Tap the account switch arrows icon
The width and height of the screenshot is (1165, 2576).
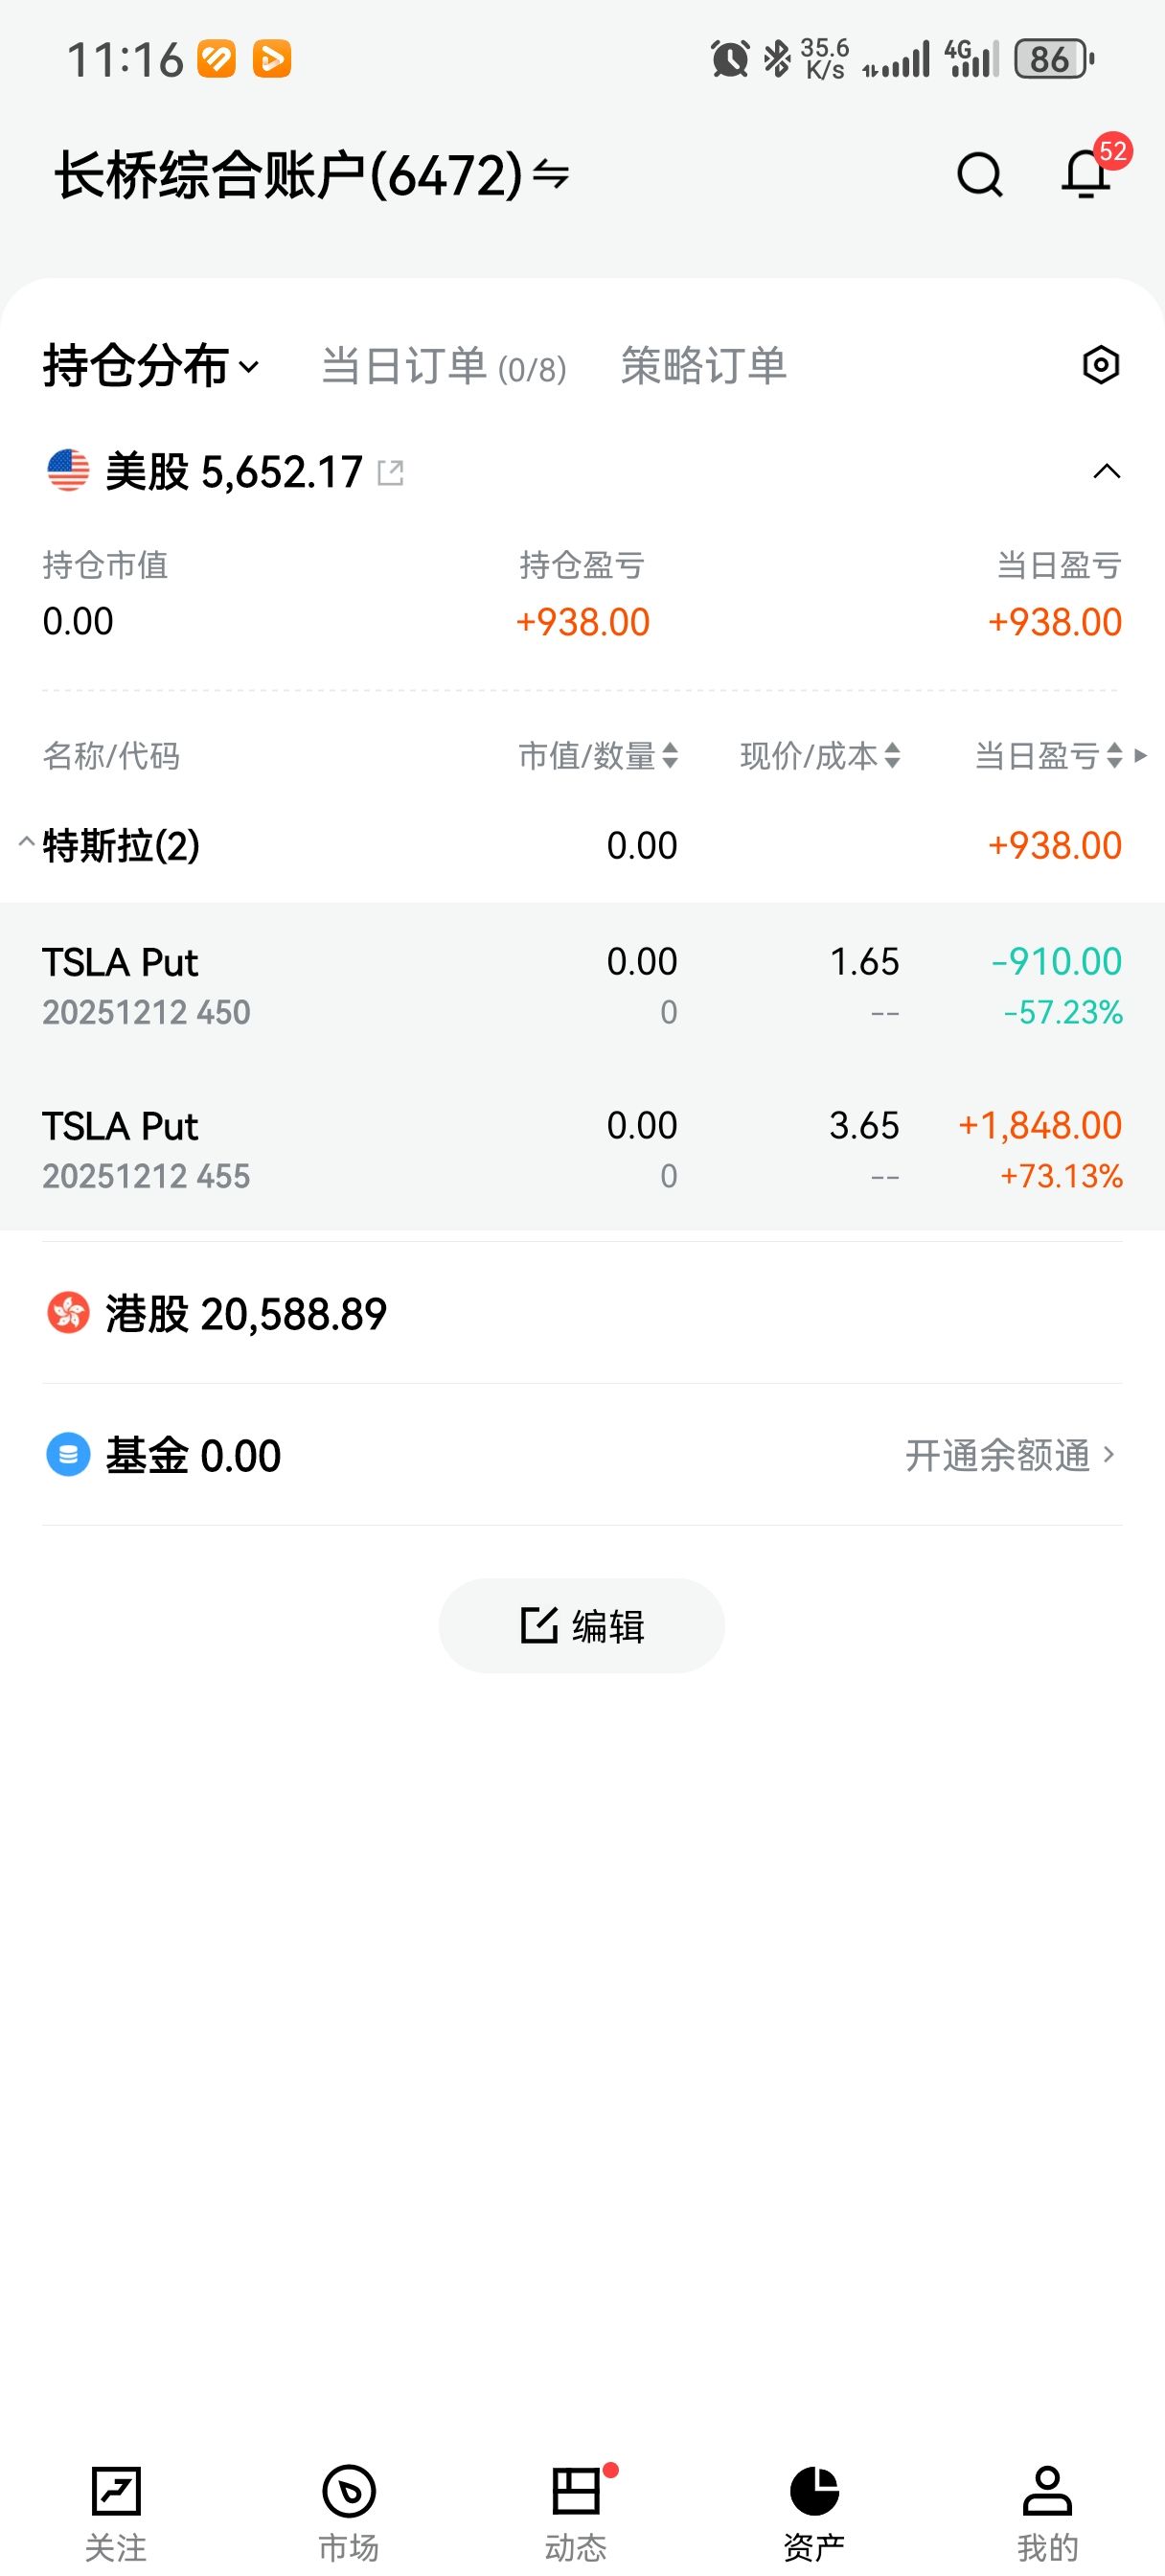[x=551, y=175]
